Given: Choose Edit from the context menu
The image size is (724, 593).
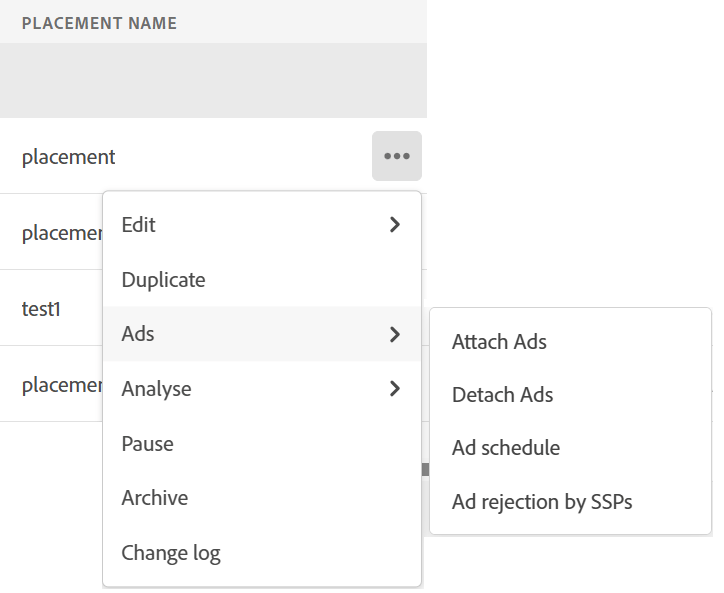Looking at the screenshot, I should pos(139,225).
